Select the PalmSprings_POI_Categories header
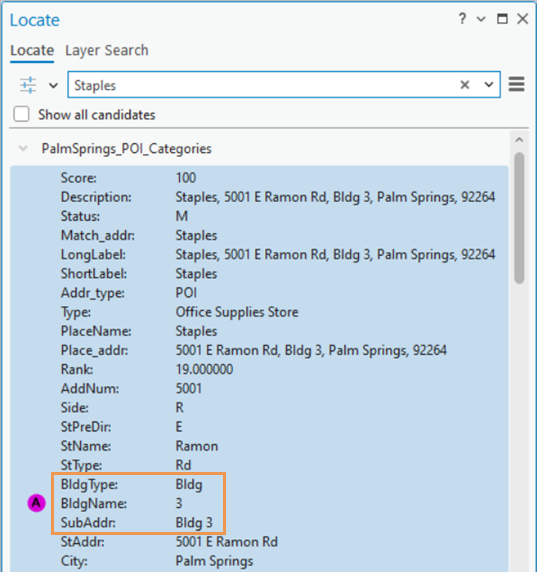Image resolution: width=537 pixels, height=572 pixels. pyautogui.click(x=127, y=149)
